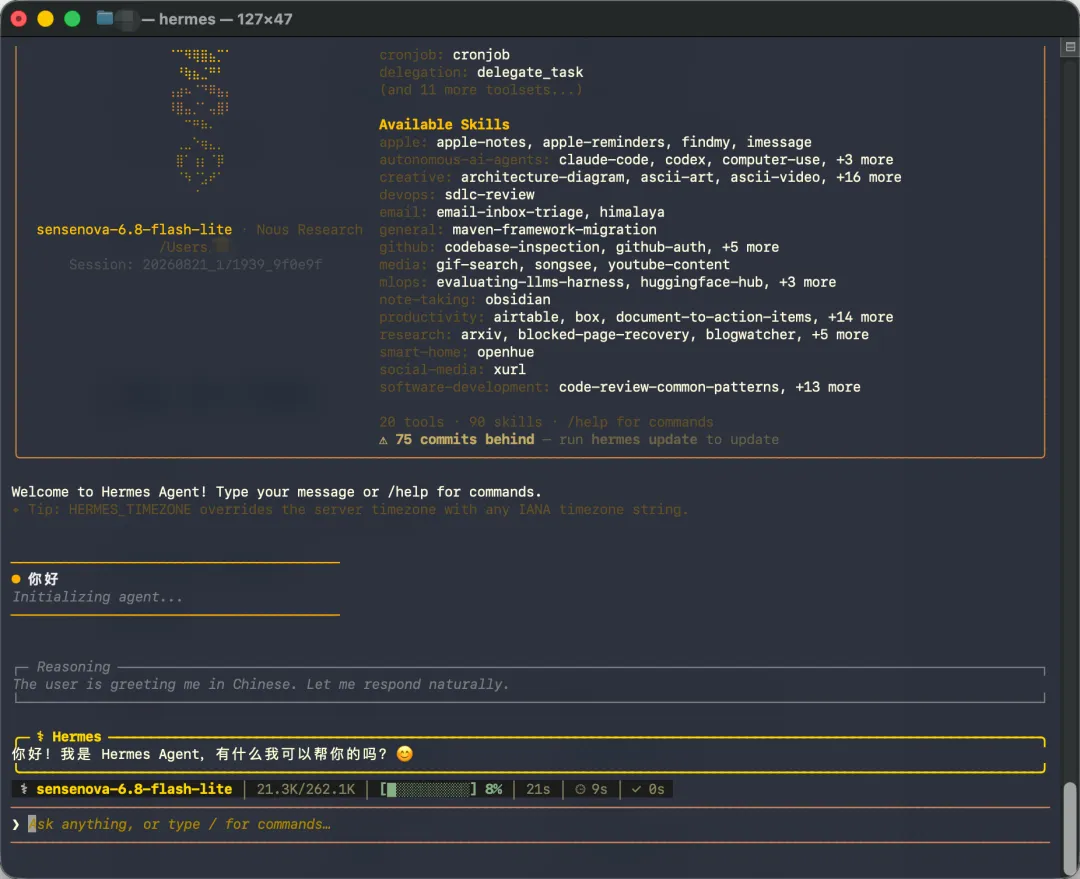Click the 'Available Skills' heading
The height and width of the screenshot is (879, 1080).
point(444,125)
